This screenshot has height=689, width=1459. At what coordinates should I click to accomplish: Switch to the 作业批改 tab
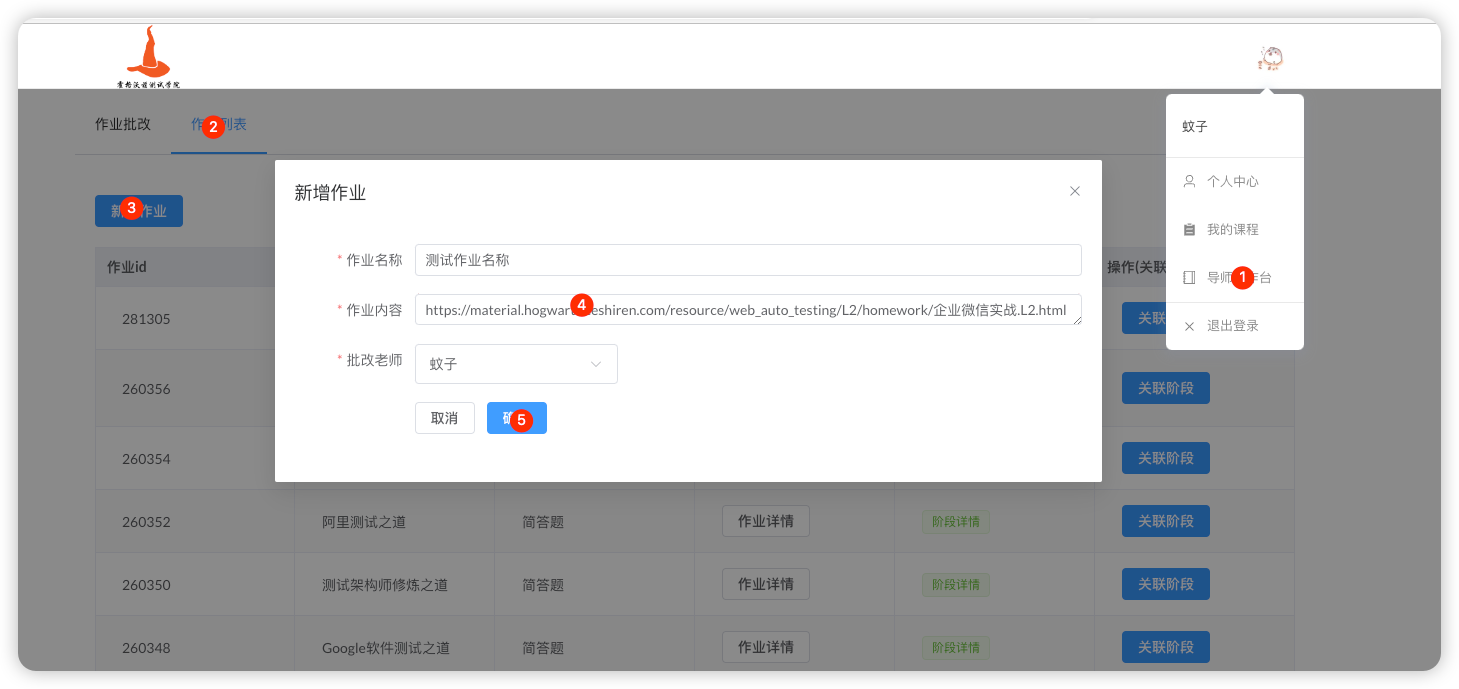122,125
